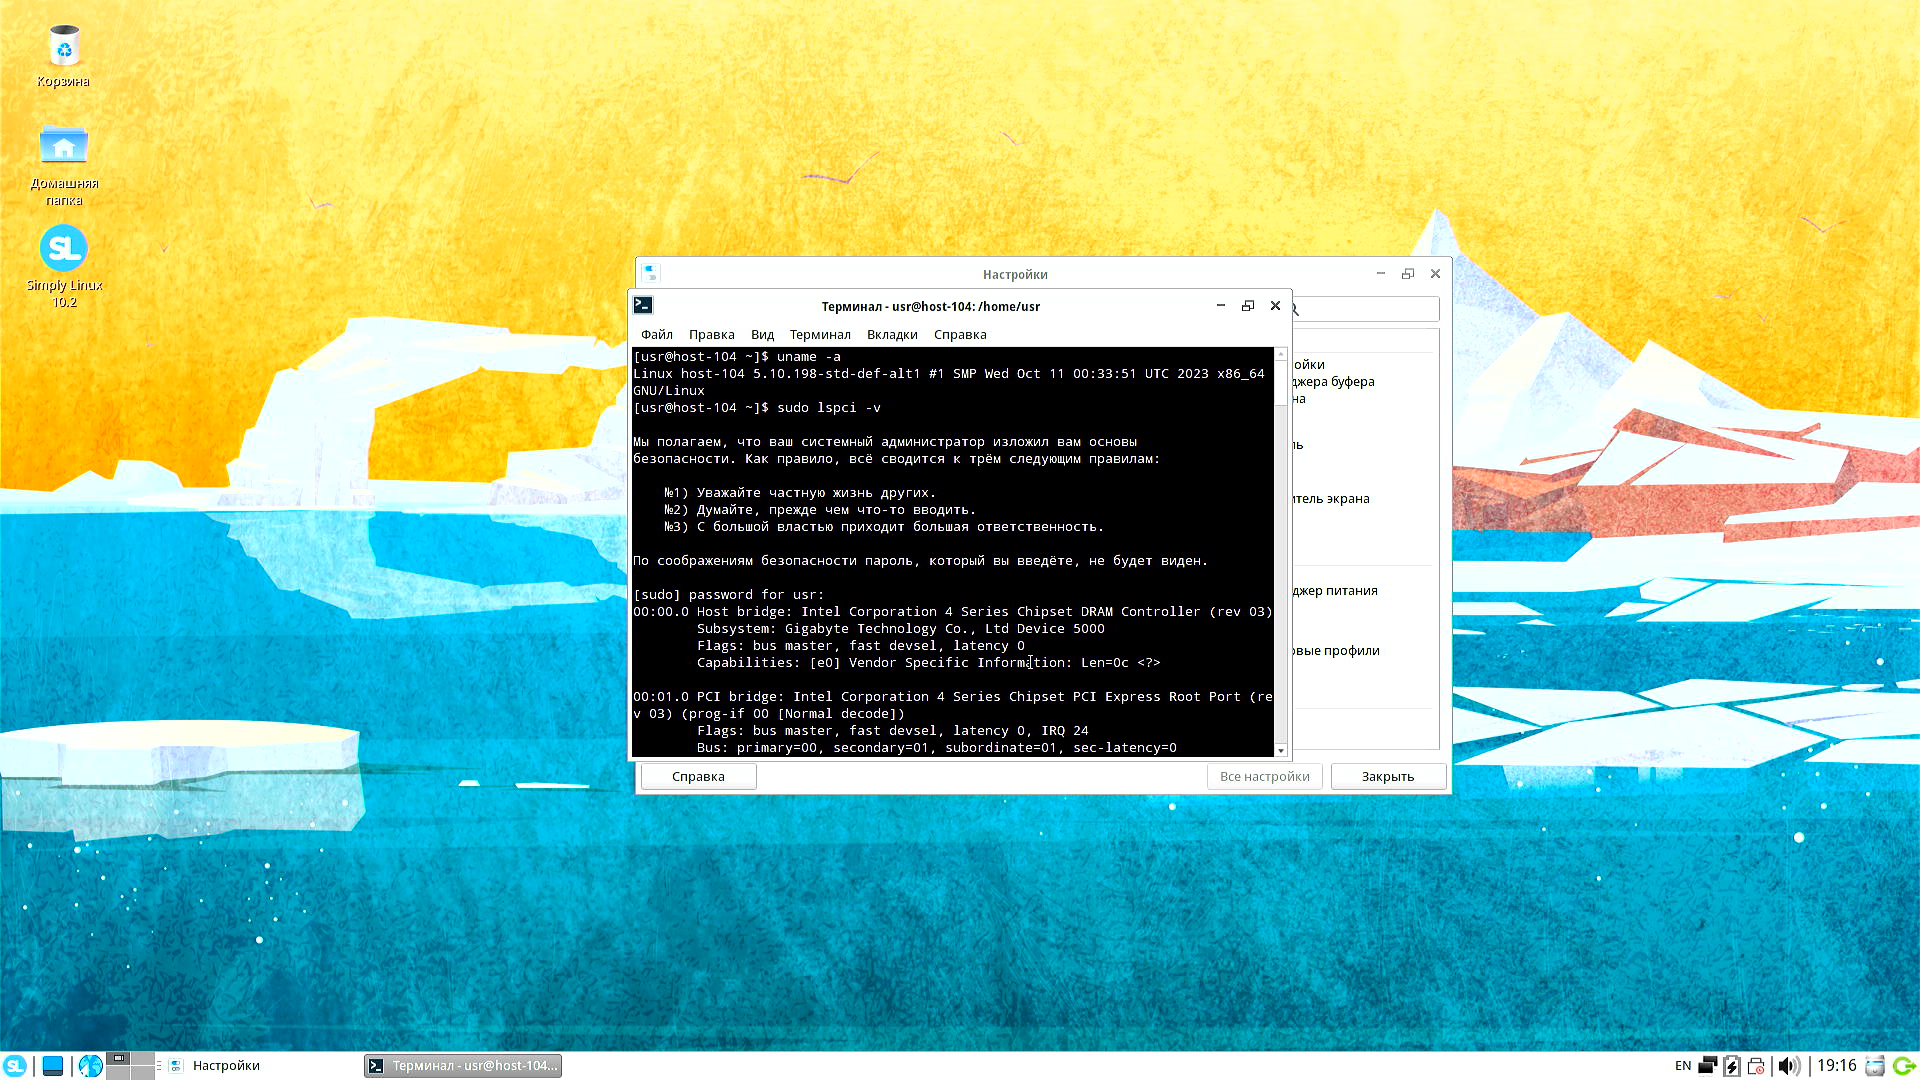This screenshot has width=1920, height=1080.
Task: Click the show desktop panel icon
Action: [53, 1066]
